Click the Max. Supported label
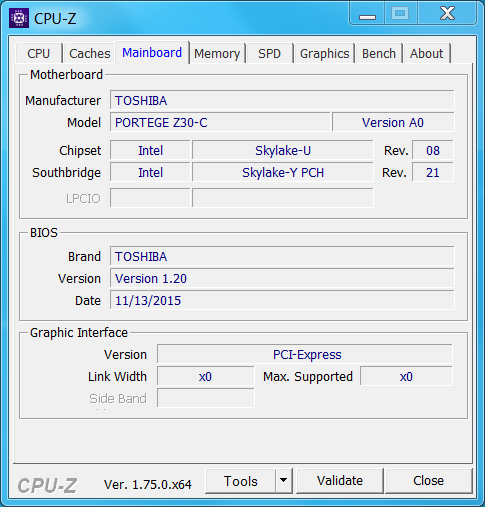This screenshot has height=507, width=485. 308,377
